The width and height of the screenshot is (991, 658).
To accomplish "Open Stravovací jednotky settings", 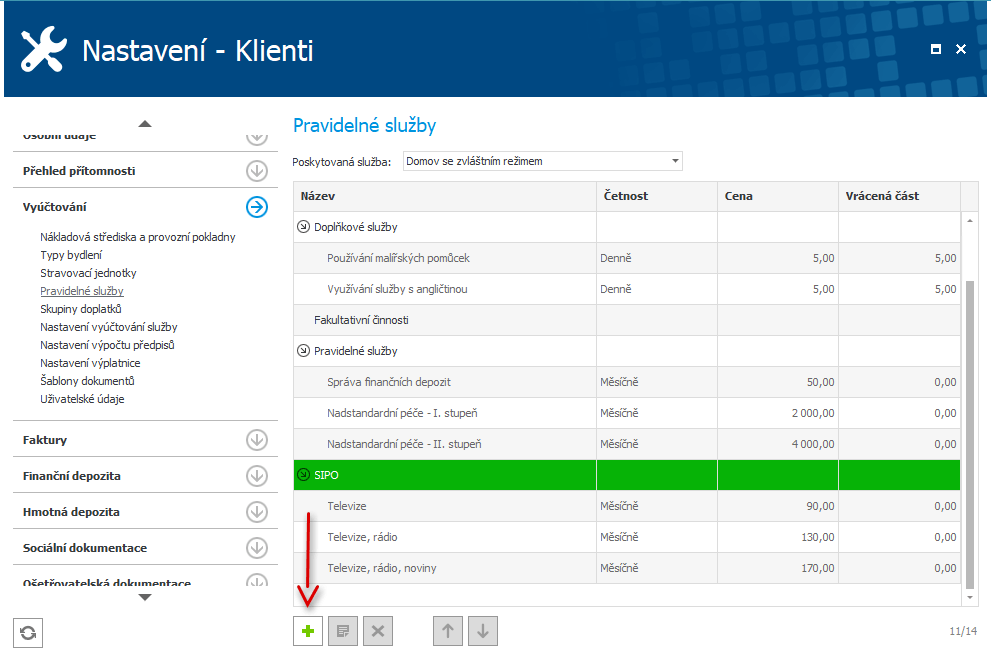I will click(x=88, y=273).
